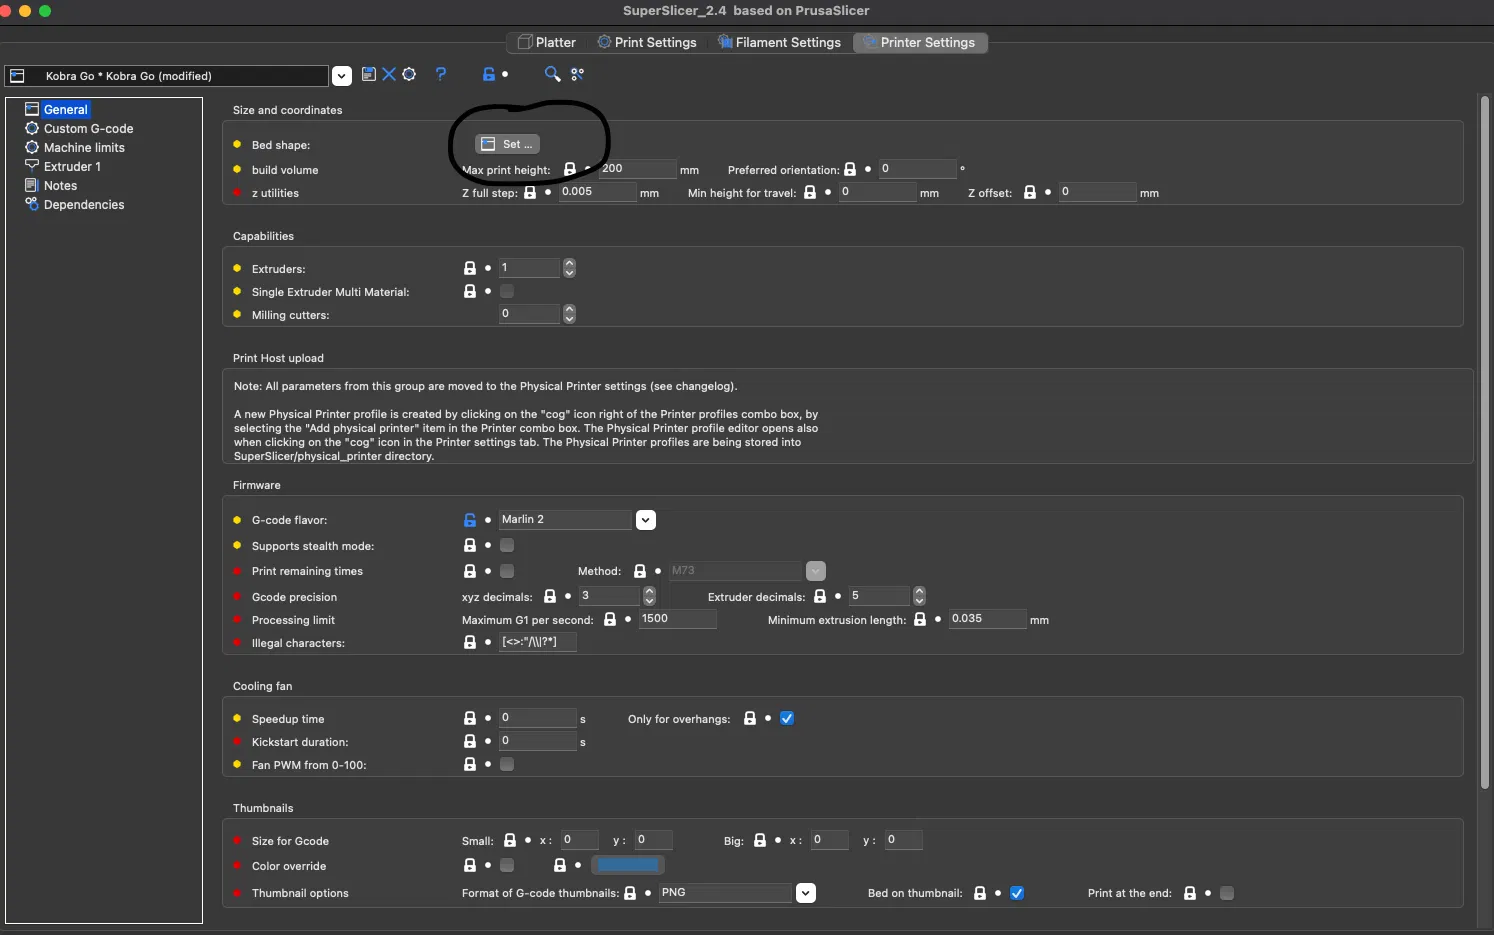Open the G-code flavor dropdown

[x=646, y=520]
